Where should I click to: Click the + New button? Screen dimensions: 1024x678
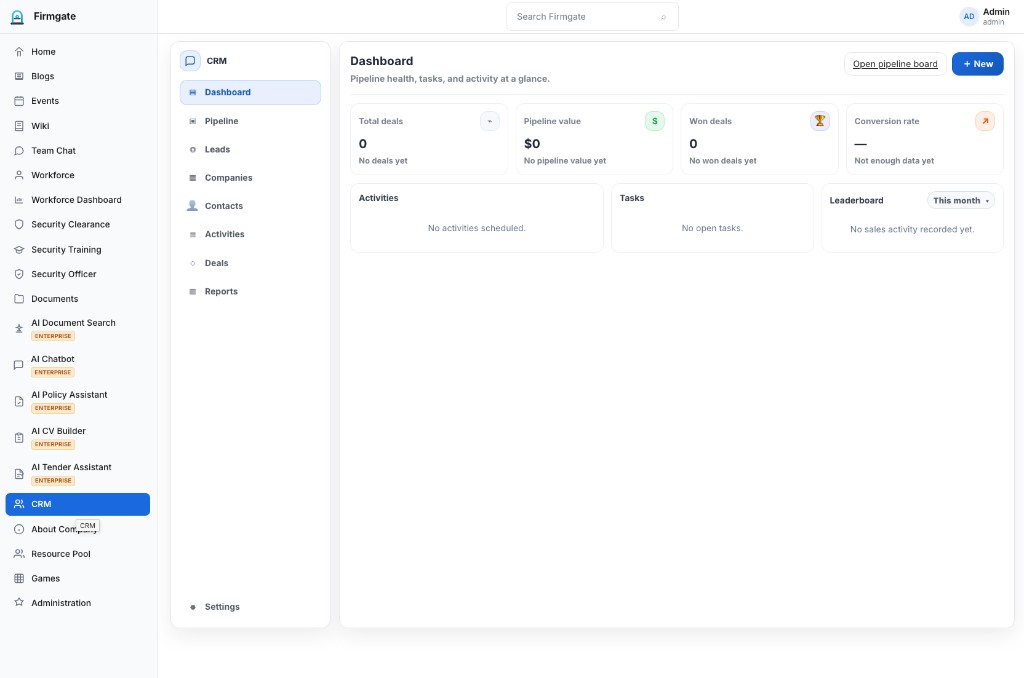coord(978,64)
